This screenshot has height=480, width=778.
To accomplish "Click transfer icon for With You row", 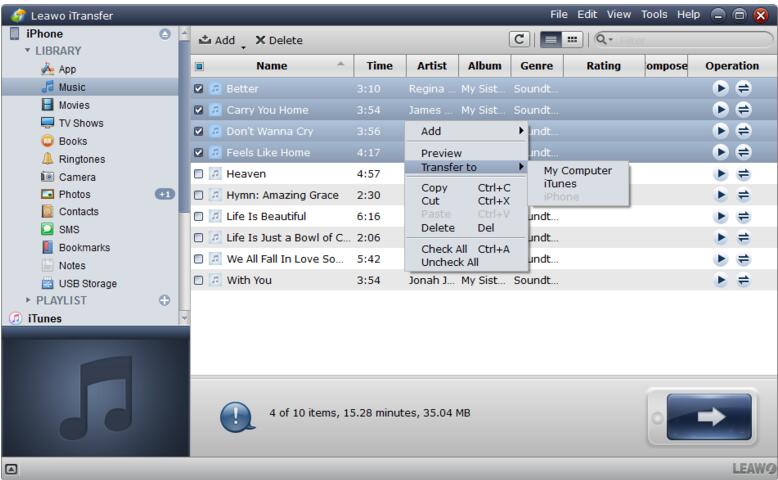I will click(744, 281).
